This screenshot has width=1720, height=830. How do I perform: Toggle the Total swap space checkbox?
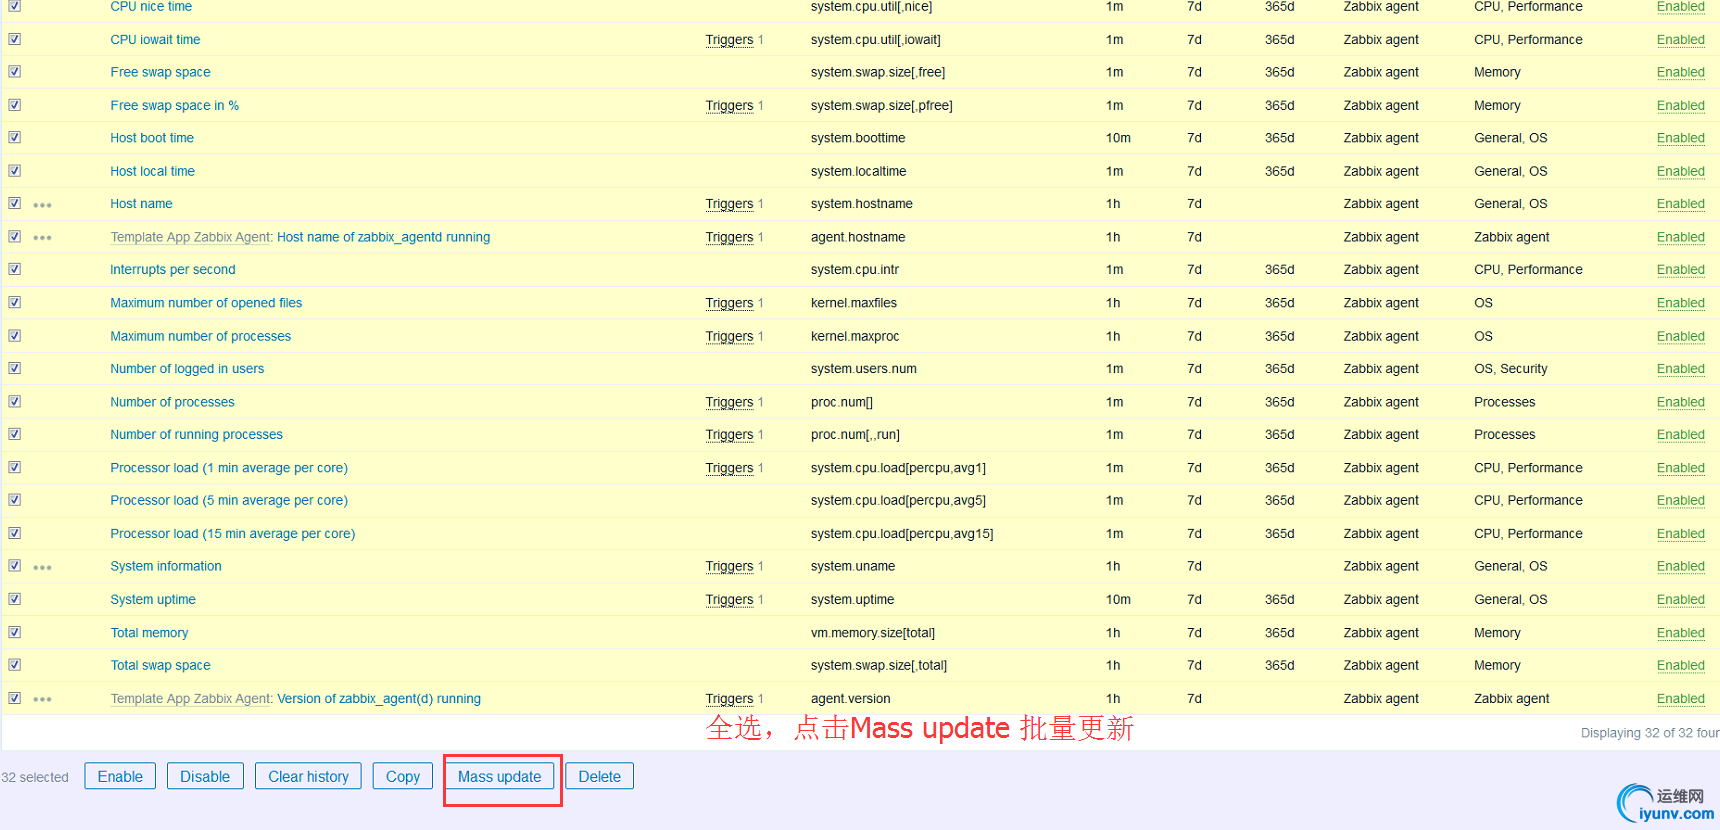pos(15,664)
